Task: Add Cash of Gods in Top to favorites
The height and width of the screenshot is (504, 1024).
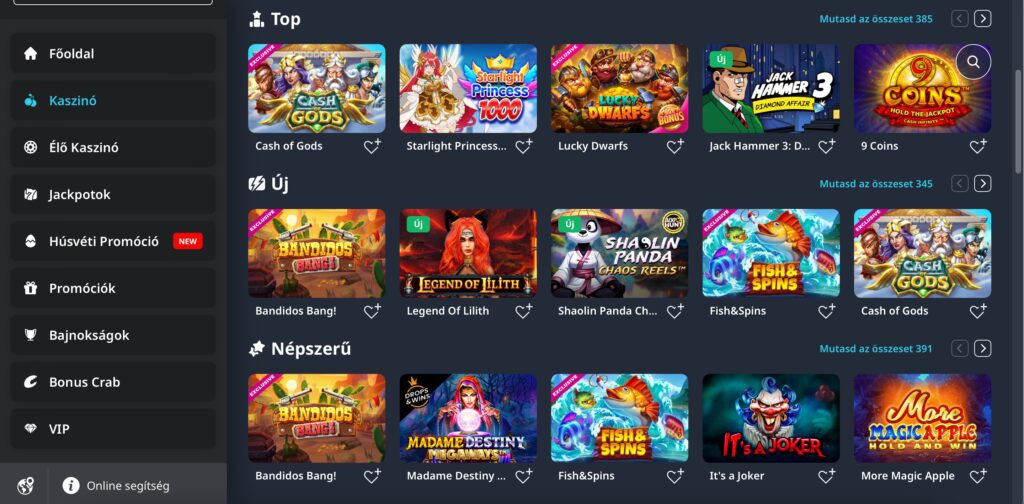Action: click(372, 146)
